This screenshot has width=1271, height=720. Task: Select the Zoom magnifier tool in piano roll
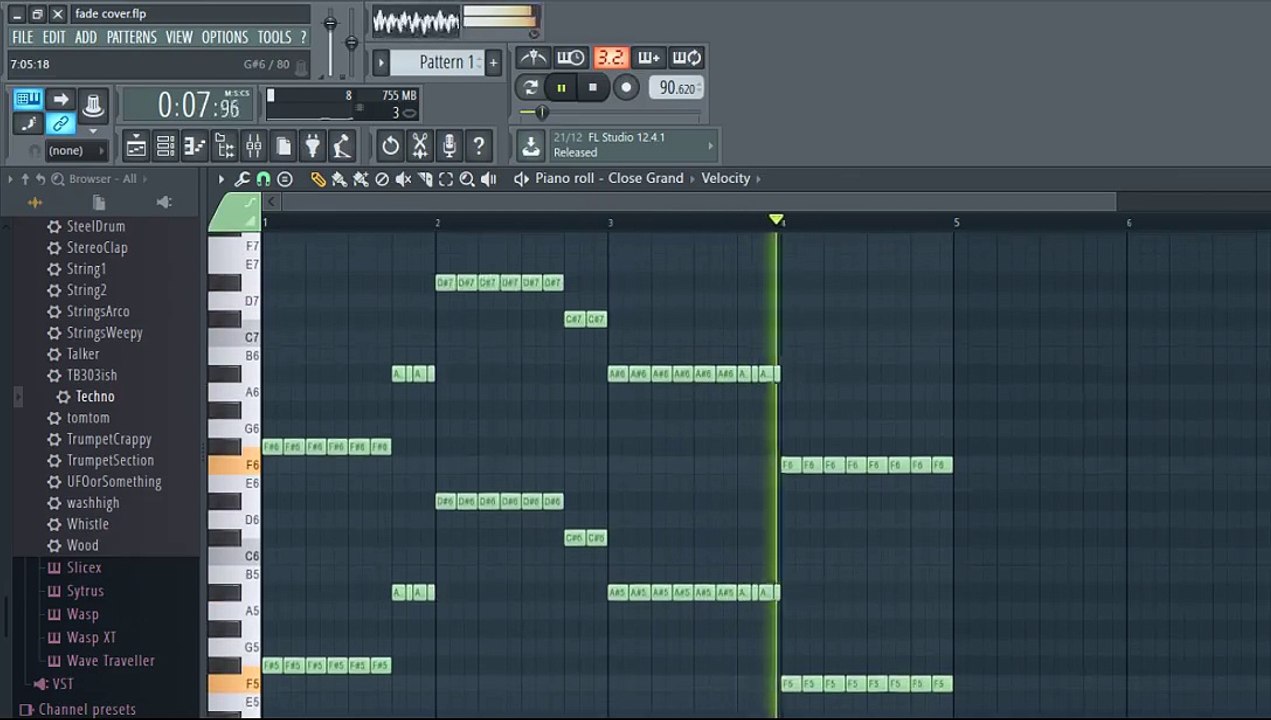(x=467, y=179)
